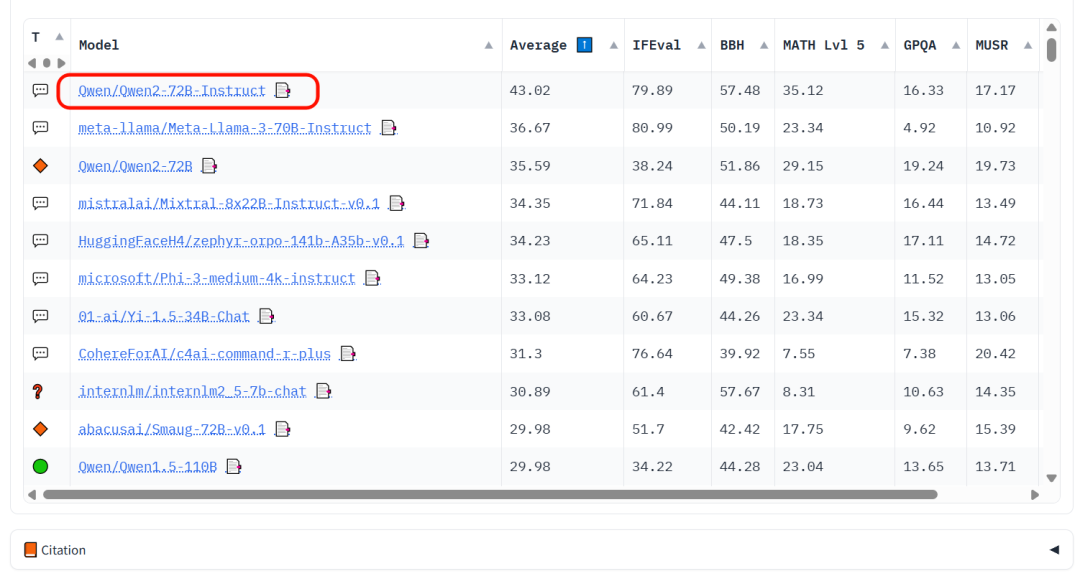
Task: Click the IFEval value 80.99
Action: [652, 128]
